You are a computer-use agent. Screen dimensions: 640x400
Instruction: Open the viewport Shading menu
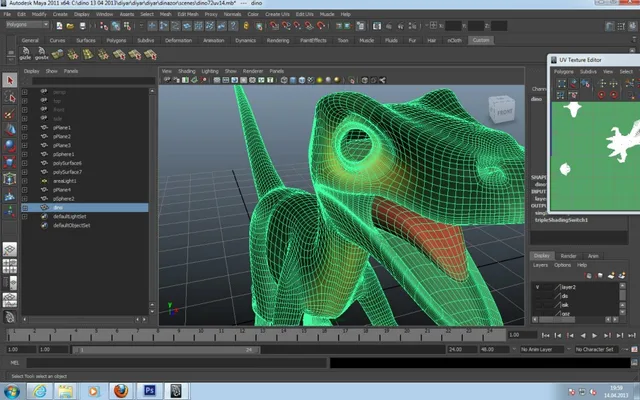pos(187,71)
